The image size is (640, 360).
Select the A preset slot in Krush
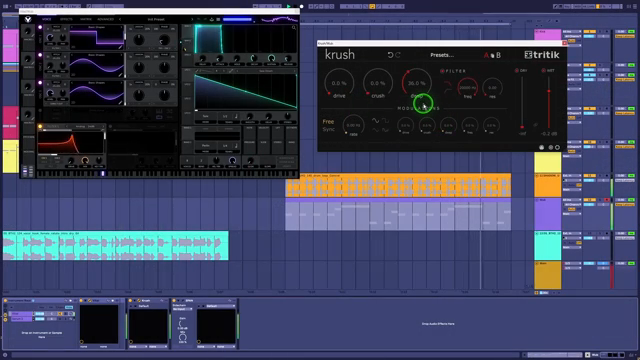[486, 55]
